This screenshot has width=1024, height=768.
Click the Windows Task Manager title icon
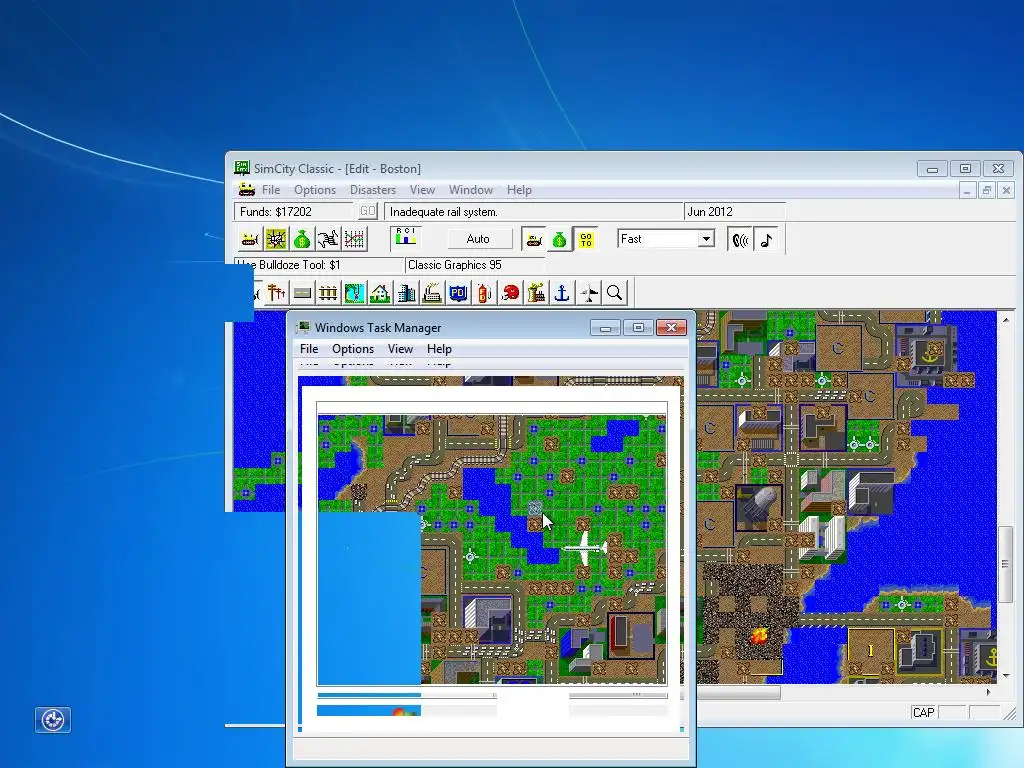click(302, 327)
